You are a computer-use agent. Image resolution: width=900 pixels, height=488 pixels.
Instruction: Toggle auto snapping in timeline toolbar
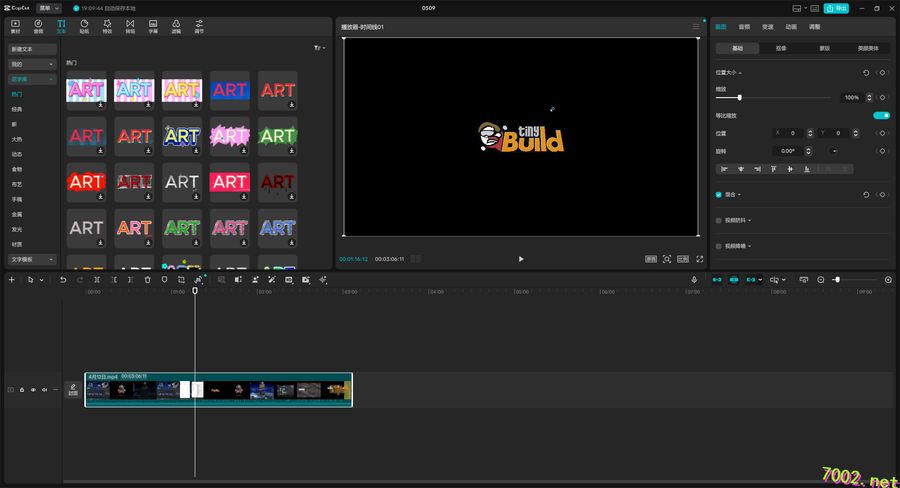coord(734,280)
